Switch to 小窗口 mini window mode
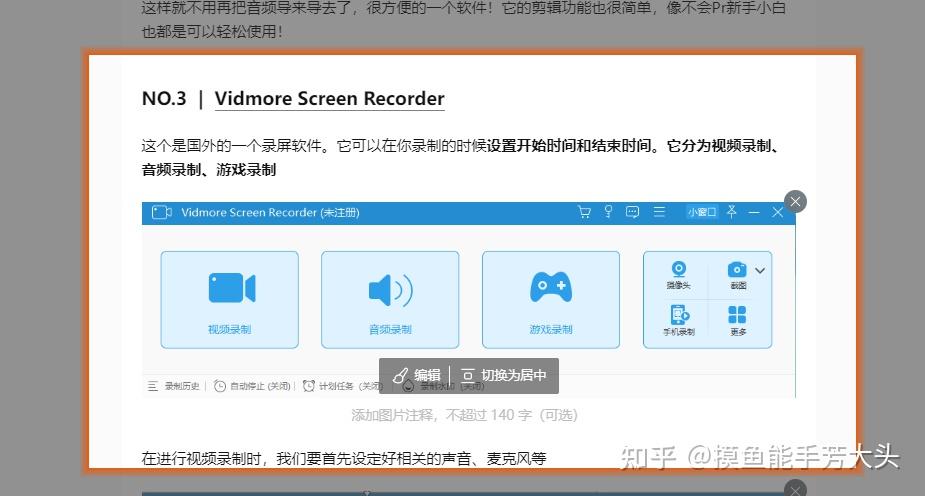925x496 pixels. [x=702, y=212]
